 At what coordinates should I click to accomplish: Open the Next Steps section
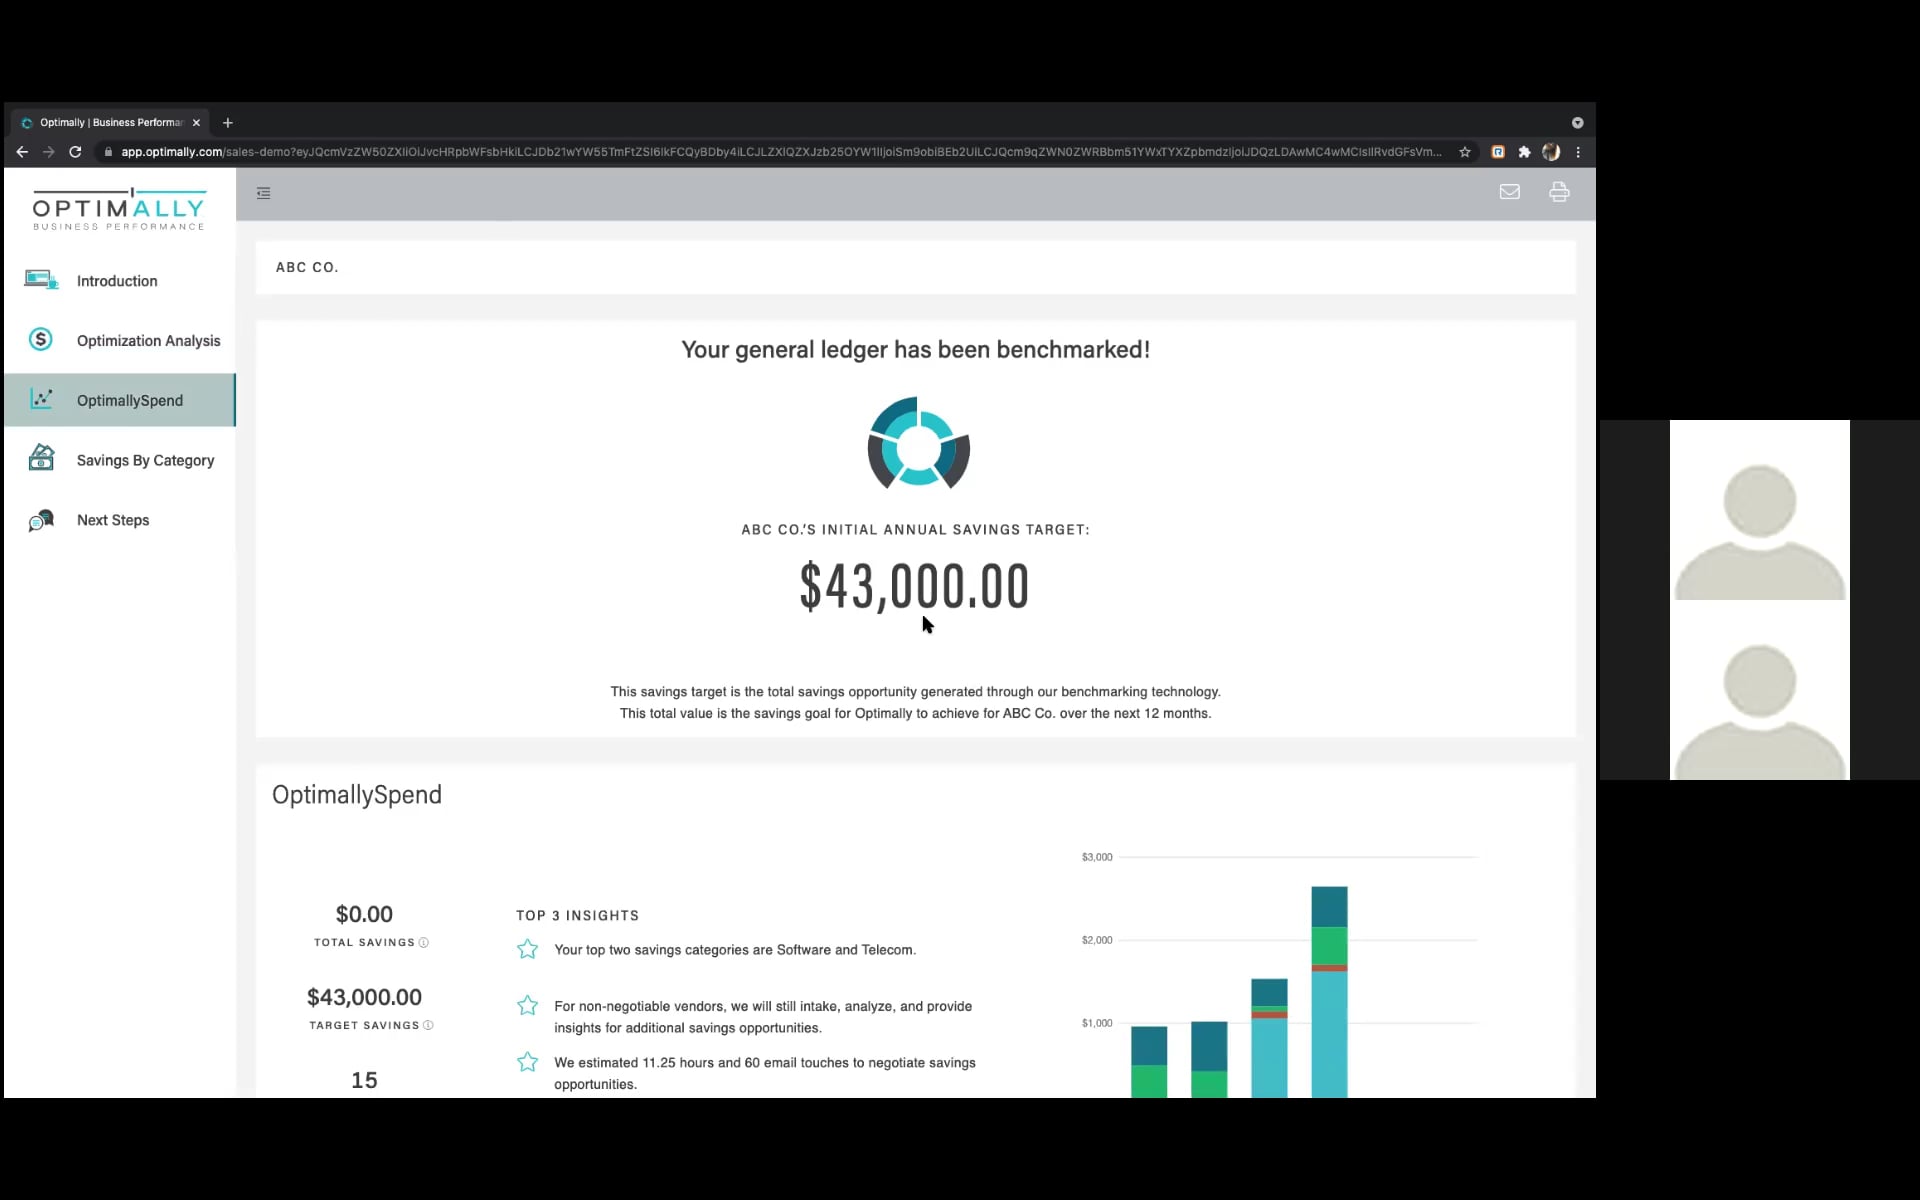click(x=120, y=520)
